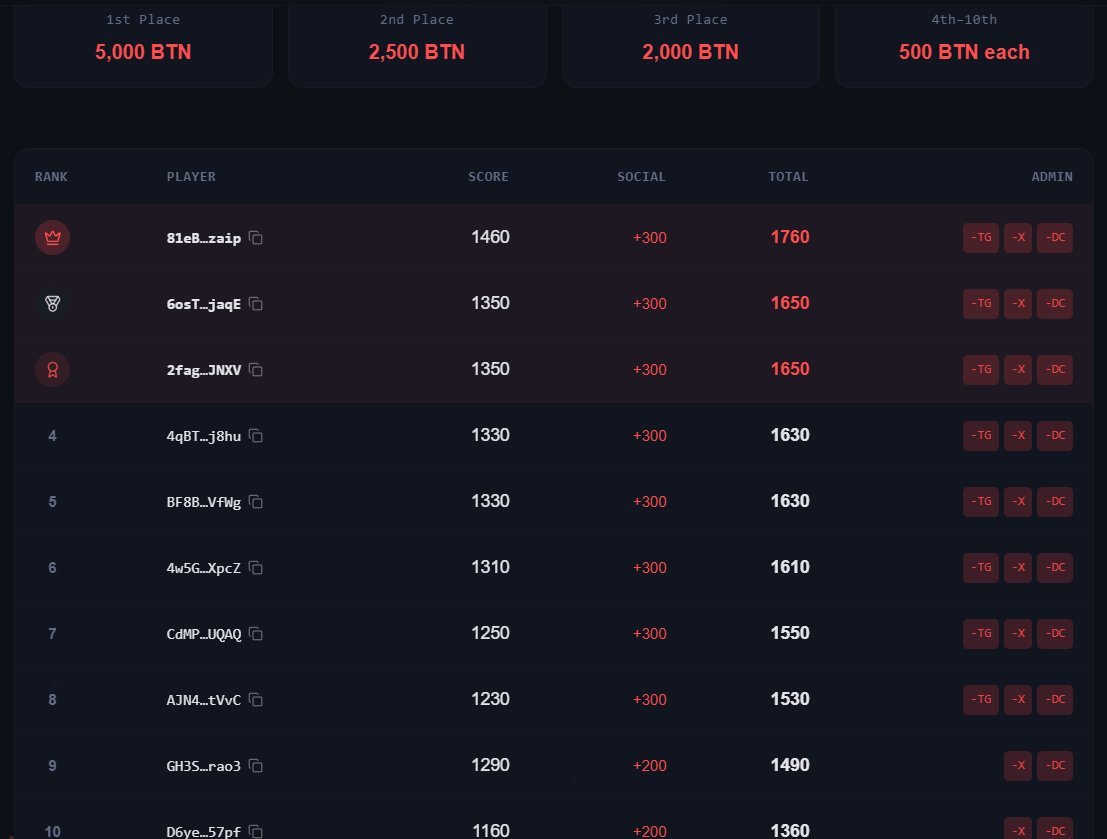
Task: Remove X bonus for 81eB…zaip
Action: 1018,238
